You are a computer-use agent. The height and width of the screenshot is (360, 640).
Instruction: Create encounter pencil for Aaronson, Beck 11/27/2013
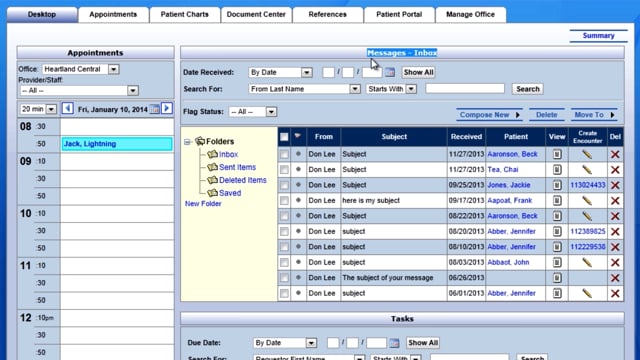coord(587,154)
